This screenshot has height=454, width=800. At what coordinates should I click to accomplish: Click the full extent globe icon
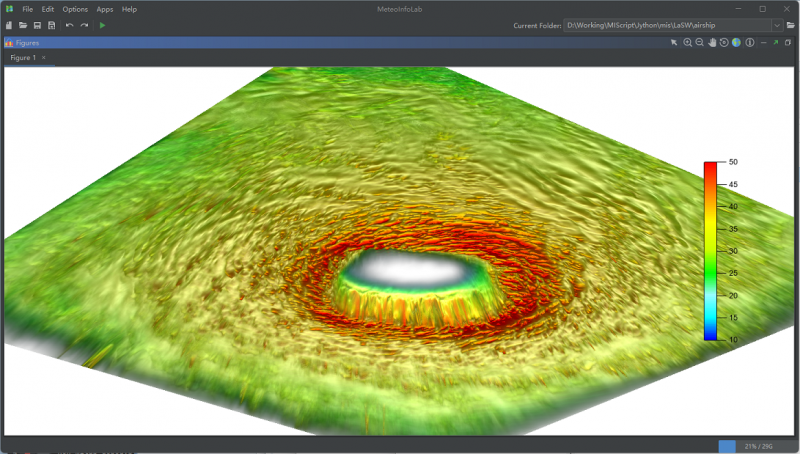tap(736, 43)
